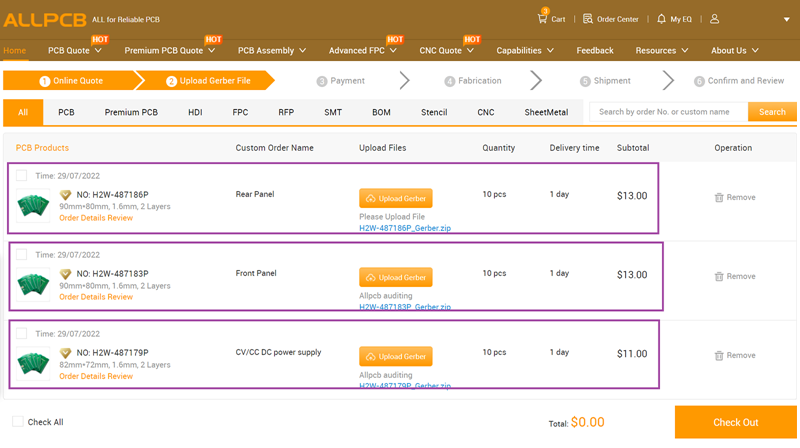
Task: Open Order Details Review for H2W-487179P
Action: click(96, 376)
